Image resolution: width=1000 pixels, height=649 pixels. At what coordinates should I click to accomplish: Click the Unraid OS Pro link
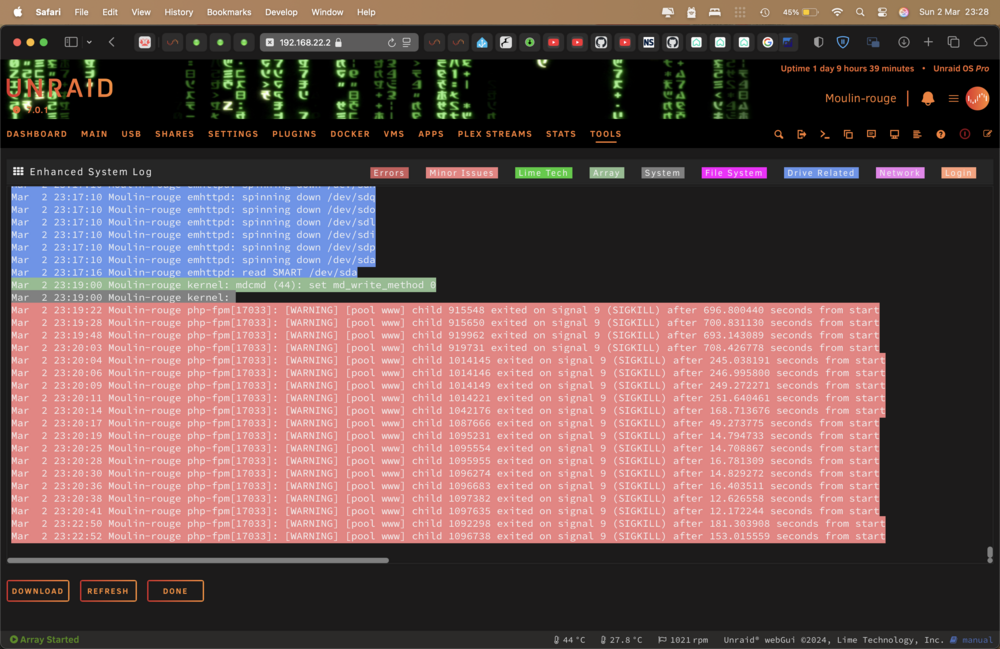tap(961, 69)
